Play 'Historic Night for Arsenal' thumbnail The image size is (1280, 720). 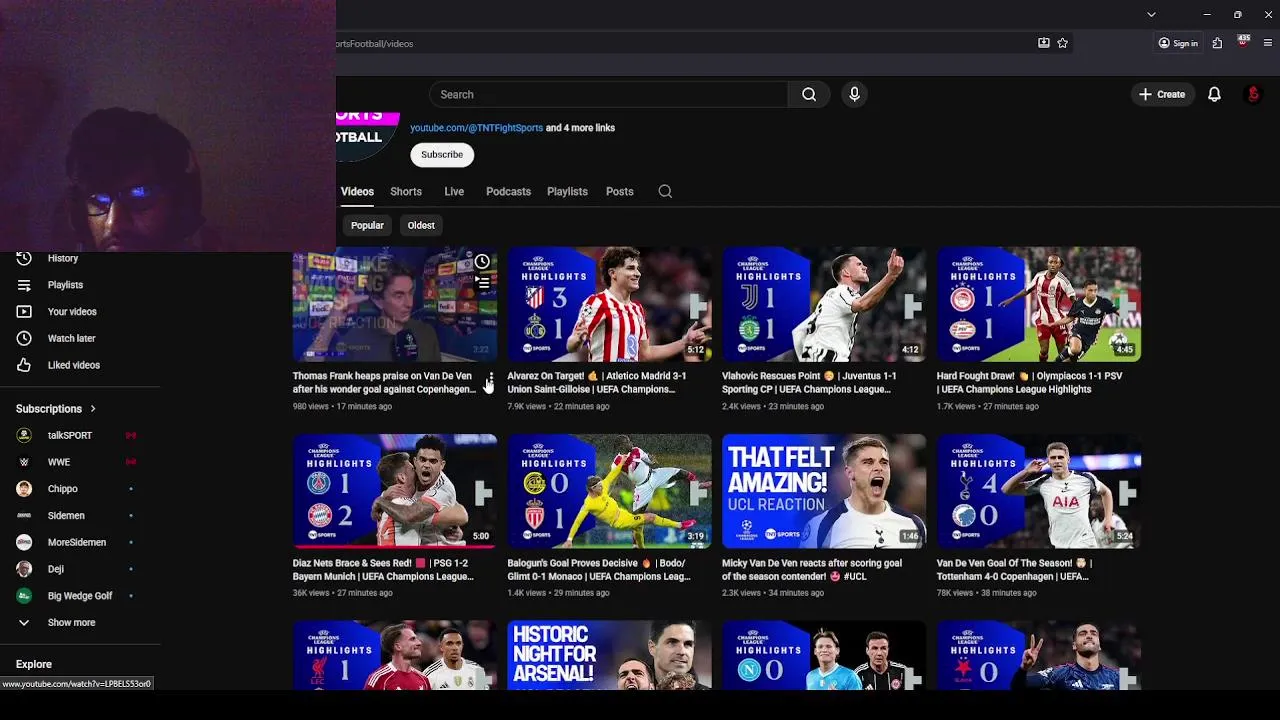tap(609, 655)
